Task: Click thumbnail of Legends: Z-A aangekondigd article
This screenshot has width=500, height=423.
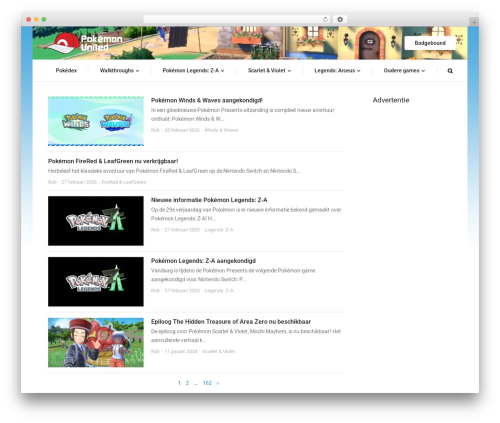Action: tap(96, 282)
